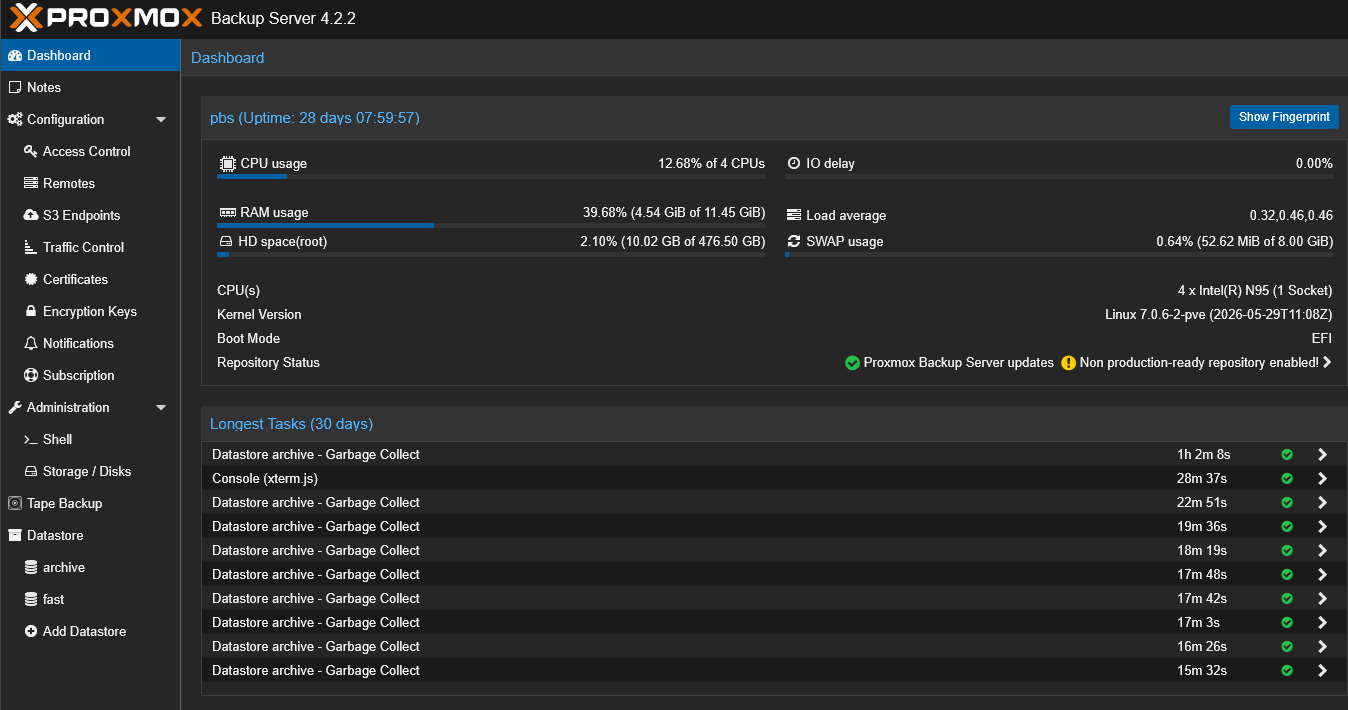Select Add Datastore

pos(90,632)
